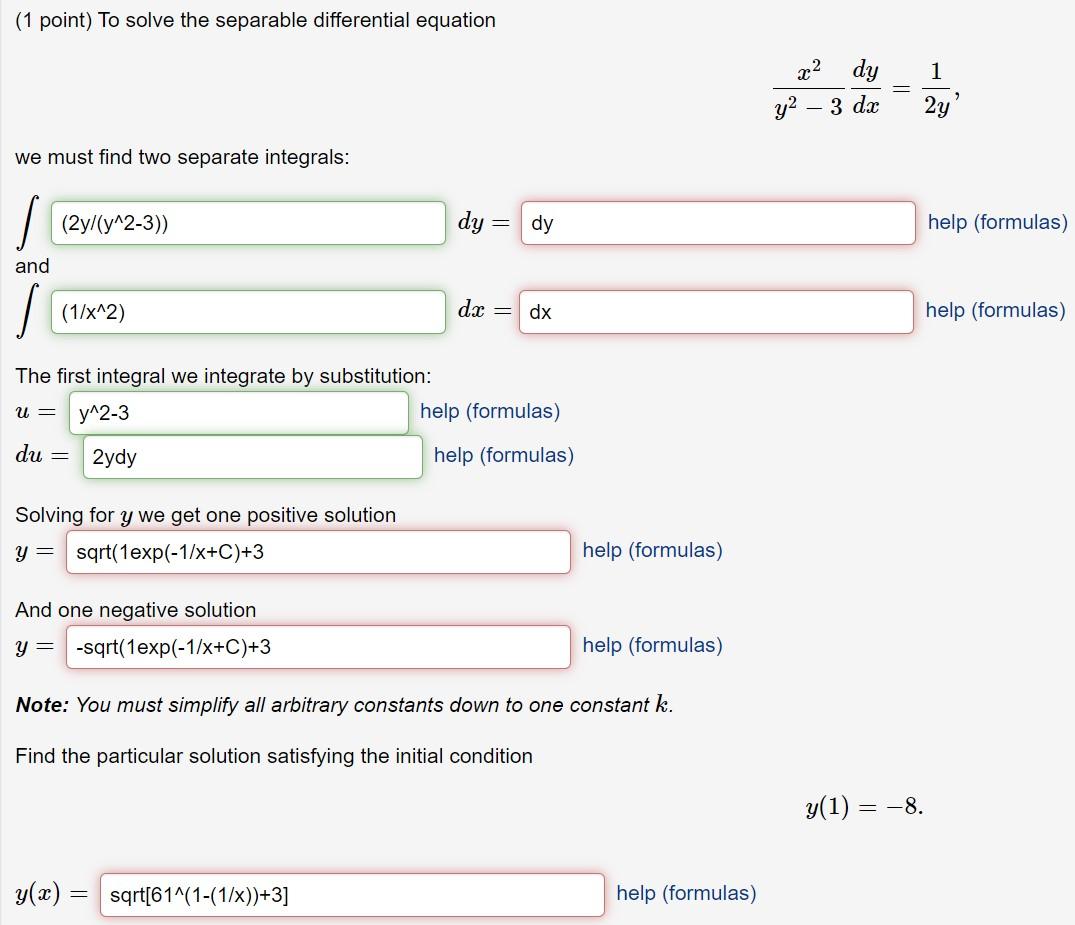Open help formulas for the negative solution
The height and width of the screenshot is (925, 1075).
(651, 645)
